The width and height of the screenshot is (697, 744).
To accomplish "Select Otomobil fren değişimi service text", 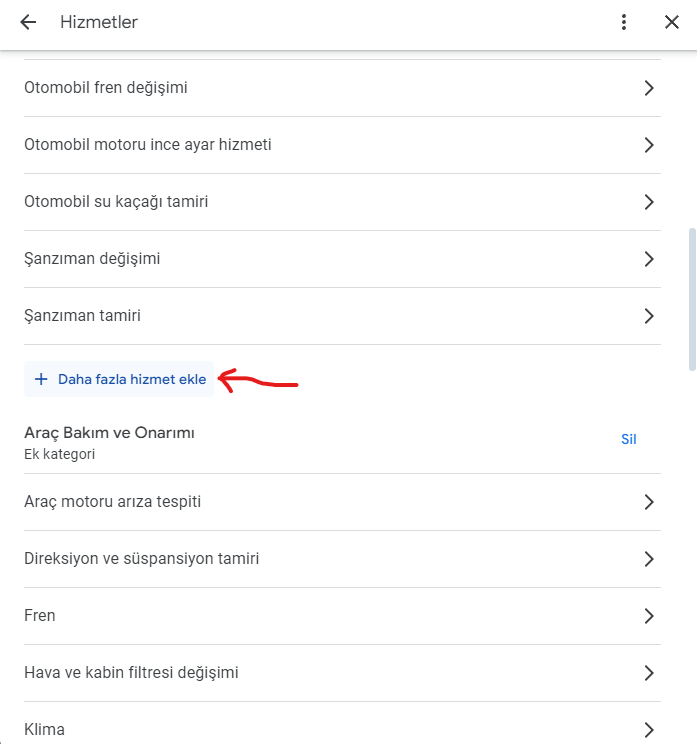I will [106, 88].
